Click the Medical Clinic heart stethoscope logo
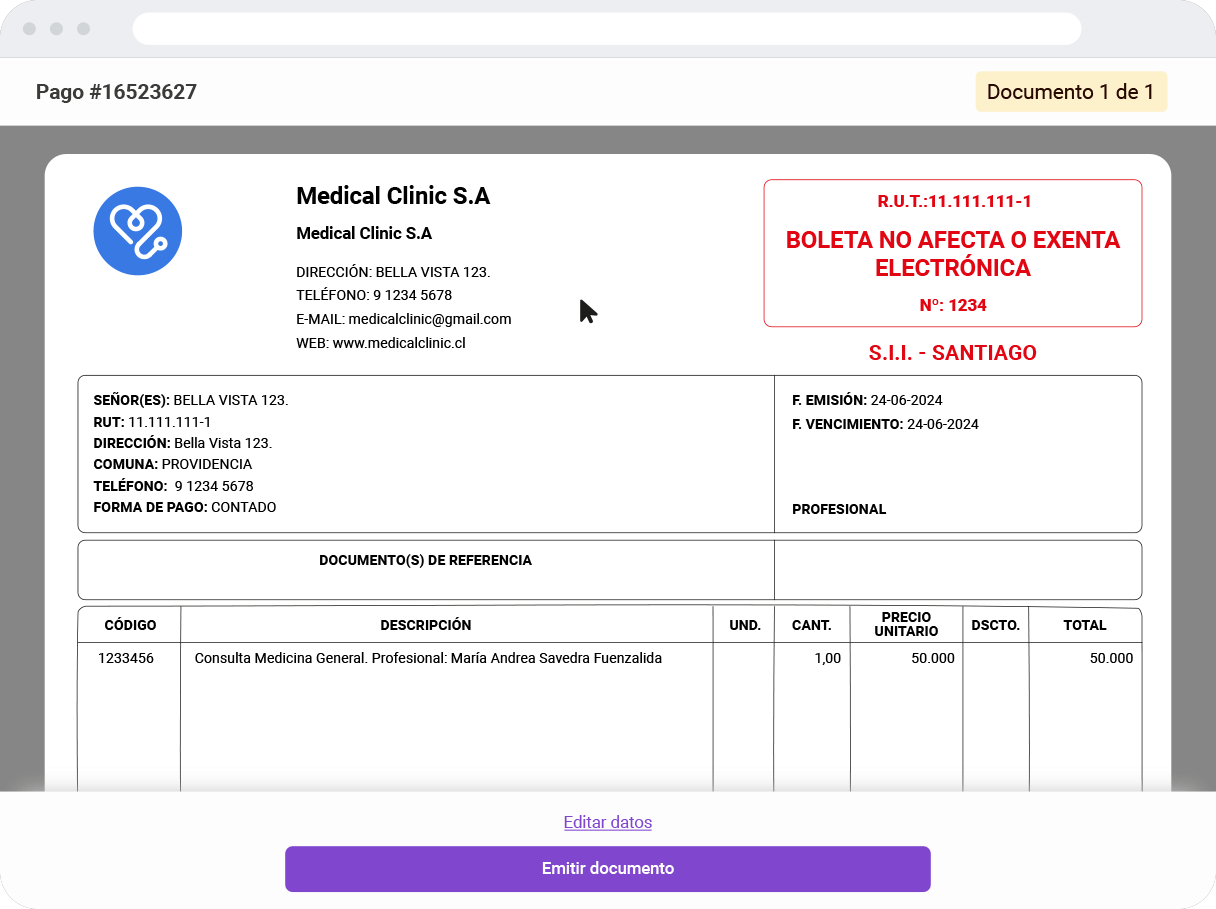The image size is (1216, 909). click(x=137, y=231)
